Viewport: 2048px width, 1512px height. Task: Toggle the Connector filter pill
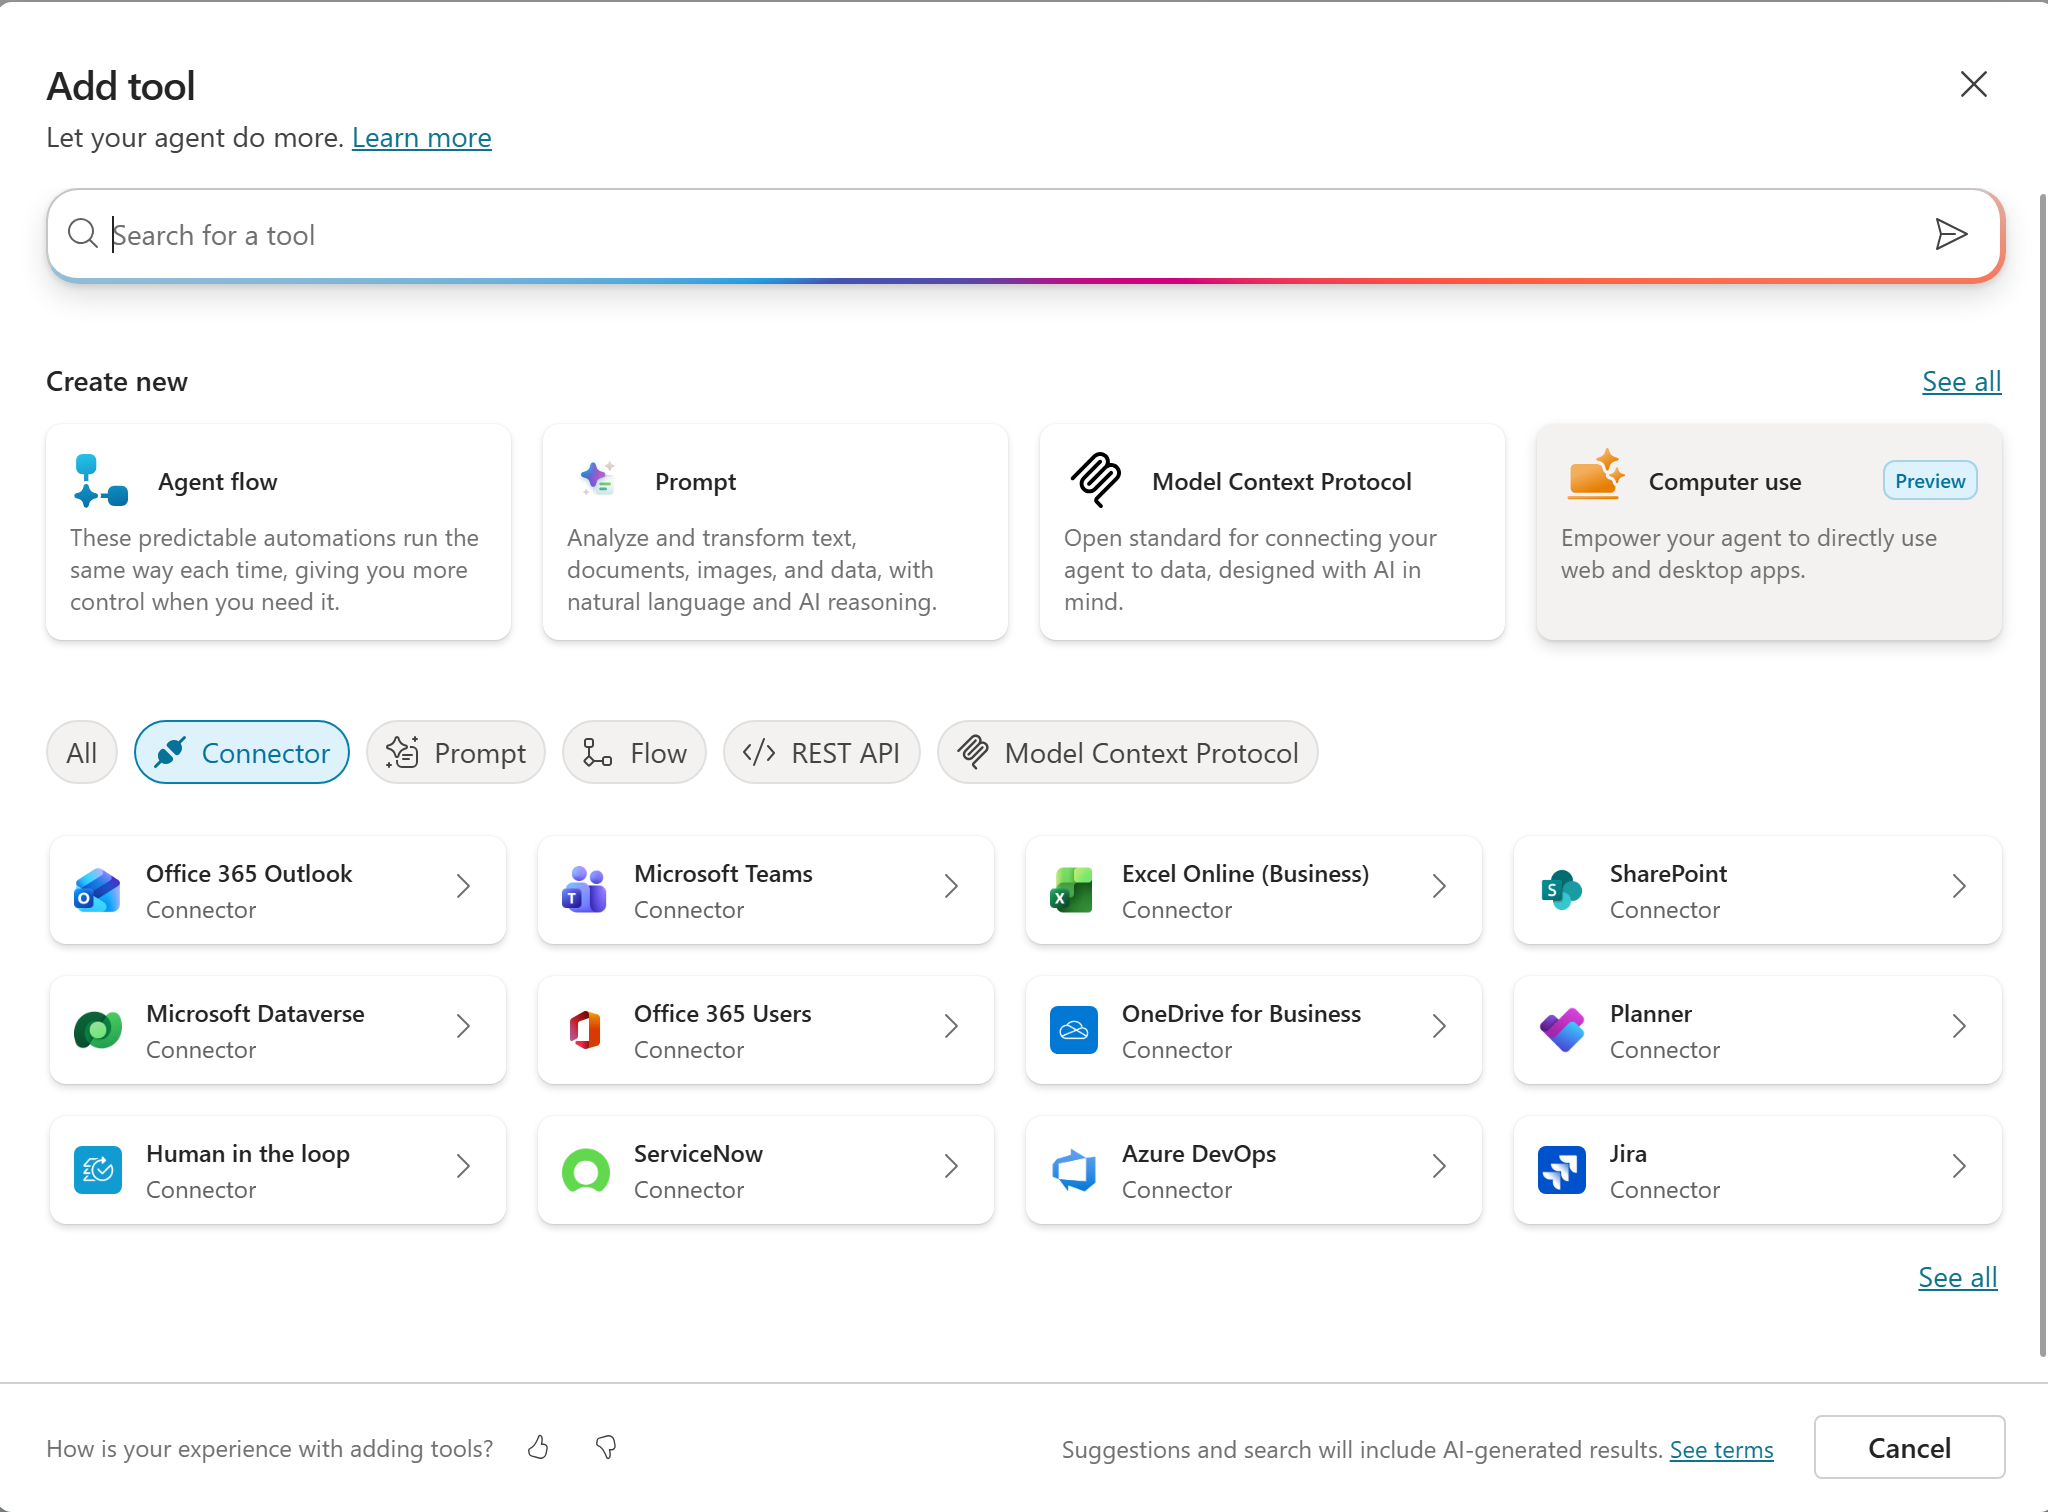pos(242,752)
